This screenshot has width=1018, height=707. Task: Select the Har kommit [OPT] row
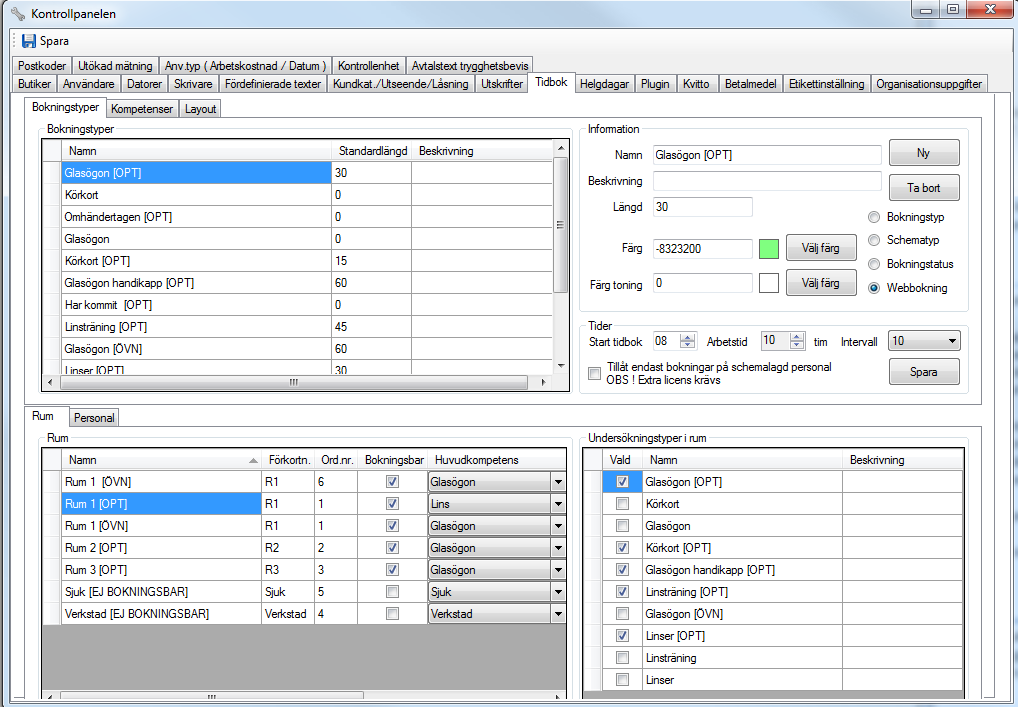(306, 305)
